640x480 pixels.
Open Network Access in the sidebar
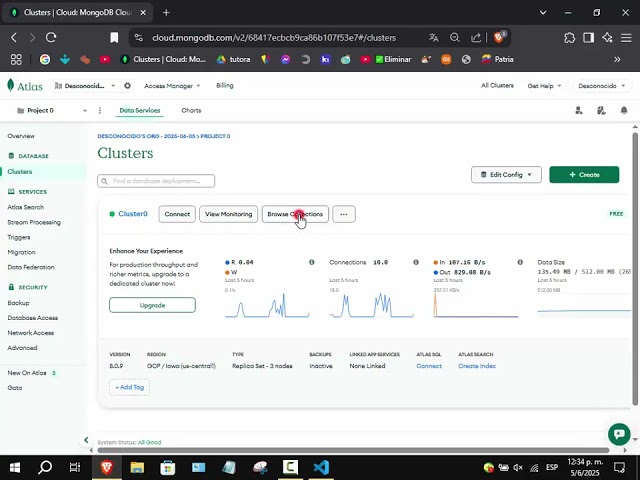pos(31,333)
